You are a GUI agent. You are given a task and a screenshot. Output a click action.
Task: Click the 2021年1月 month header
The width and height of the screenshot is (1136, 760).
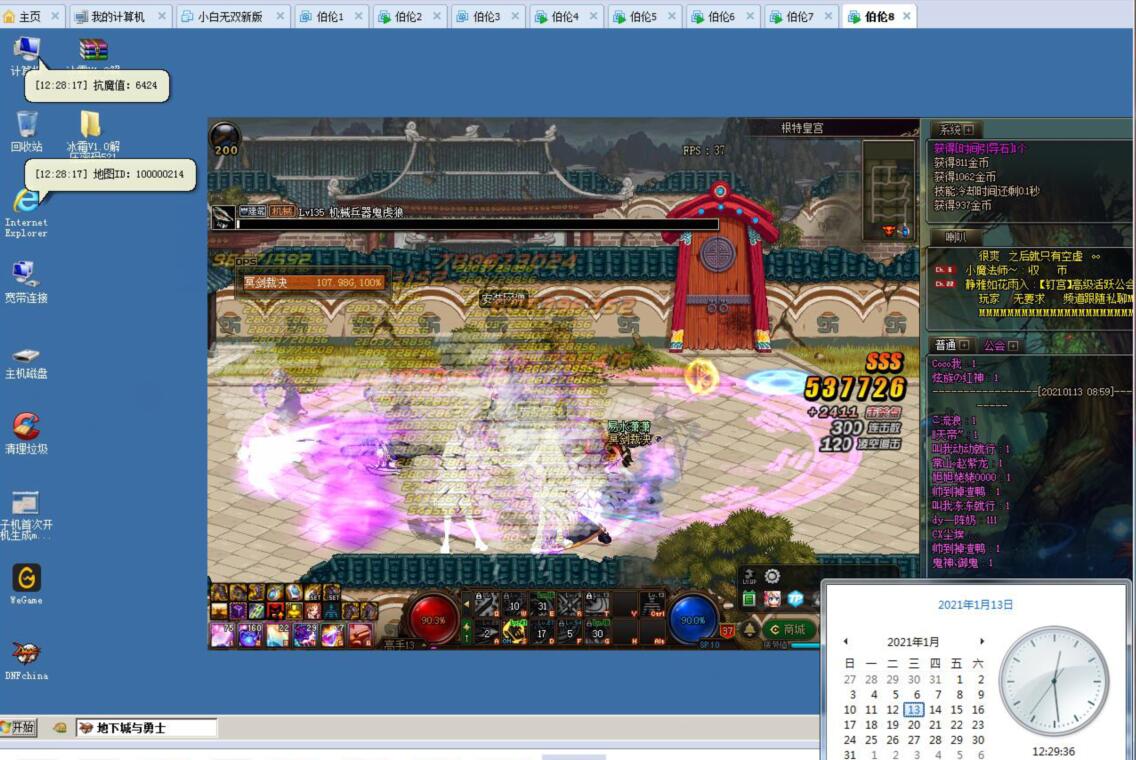pos(913,641)
